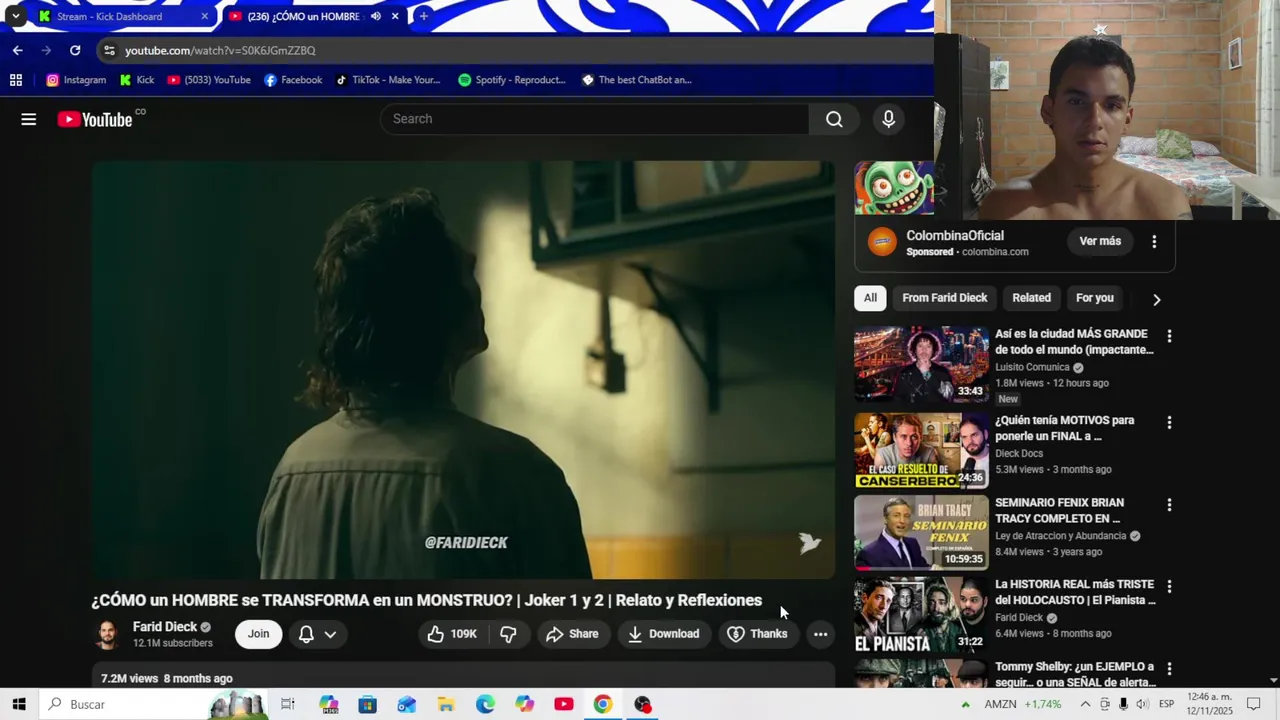The width and height of the screenshot is (1280, 720).
Task: Mute the YouTube tab audio icon
Action: click(376, 16)
